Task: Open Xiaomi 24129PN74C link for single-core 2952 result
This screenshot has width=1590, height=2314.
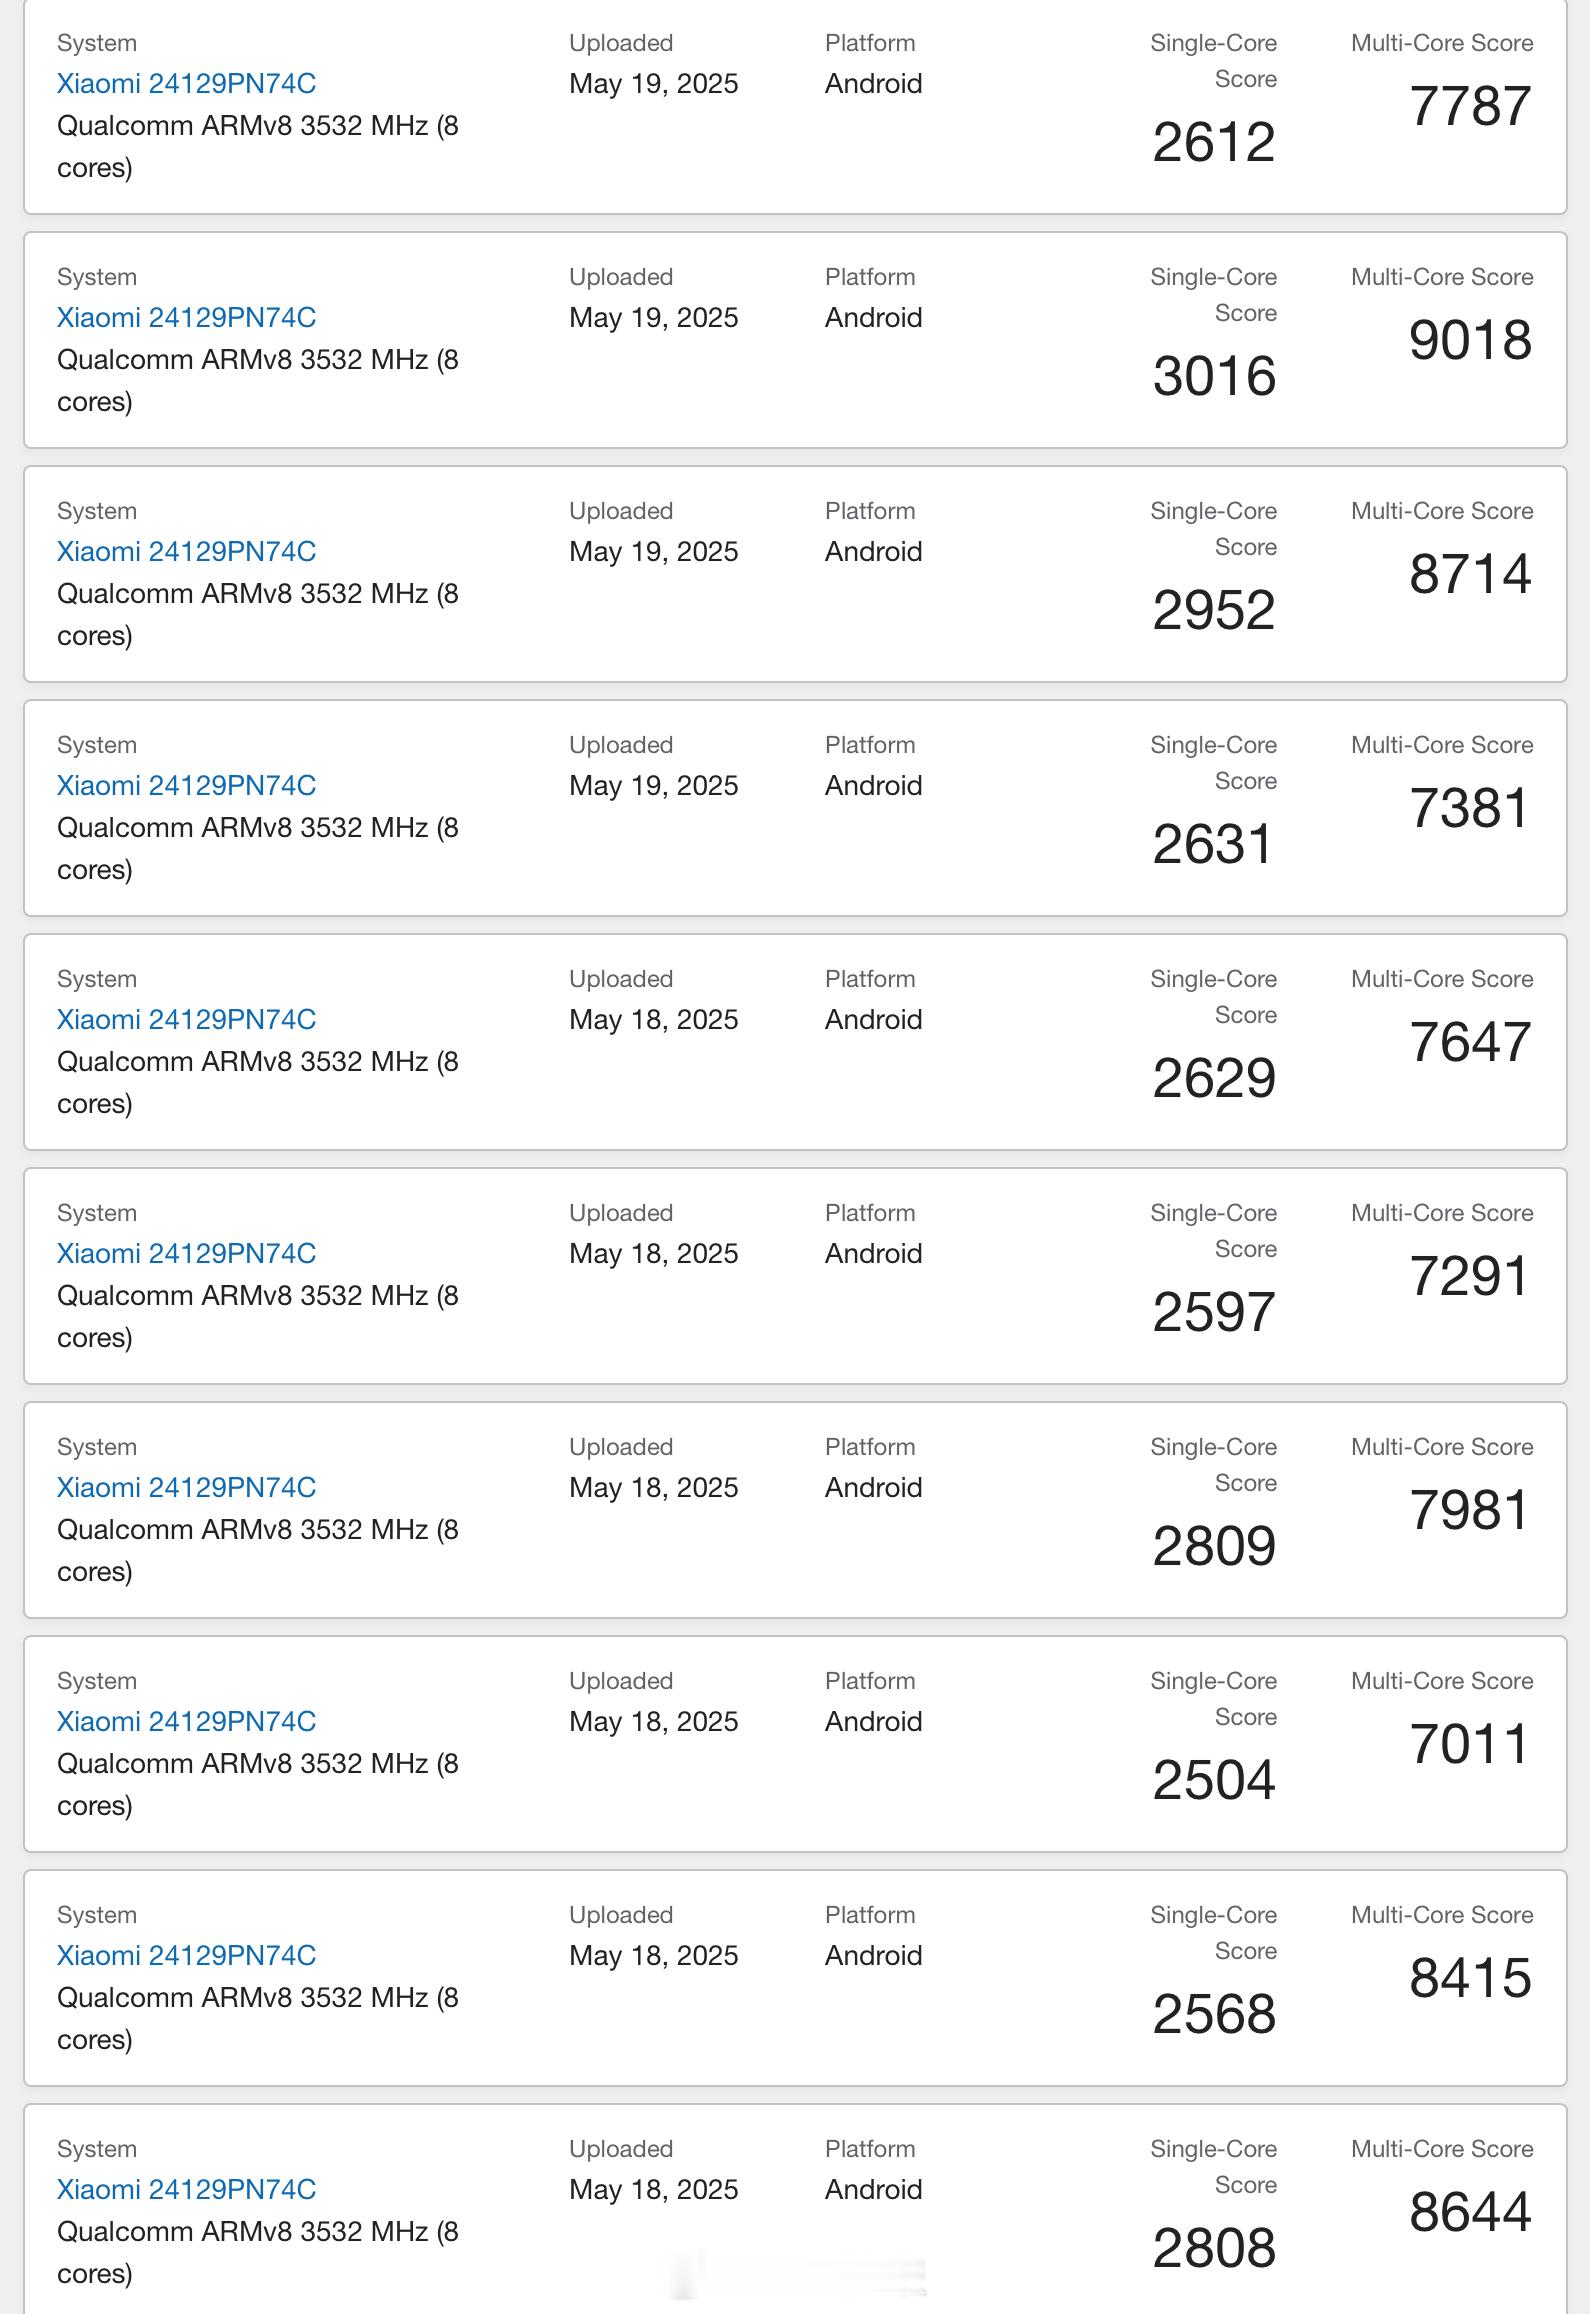Action: 186,552
